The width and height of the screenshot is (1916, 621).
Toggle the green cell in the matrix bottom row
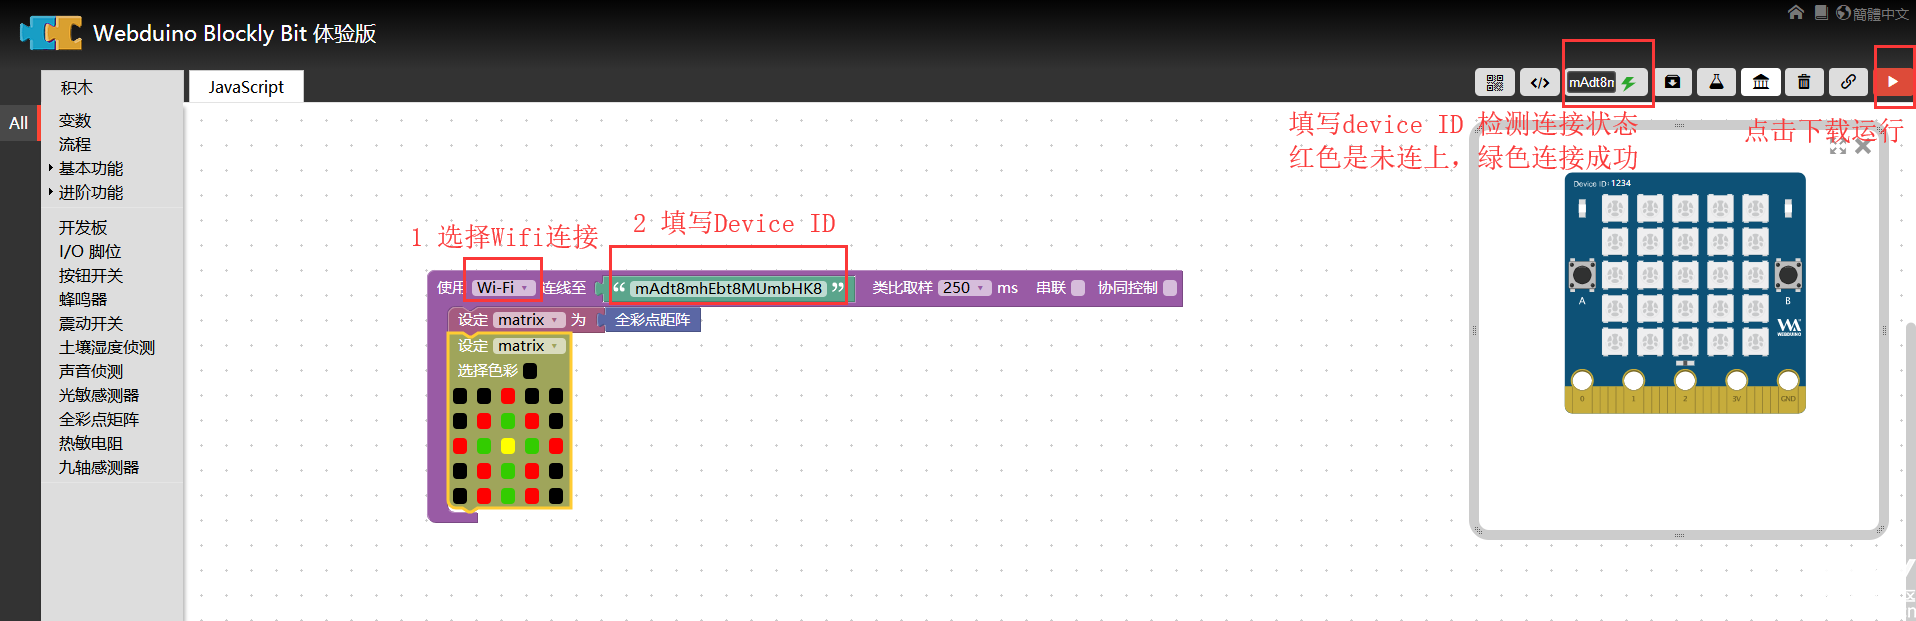point(508,496)
